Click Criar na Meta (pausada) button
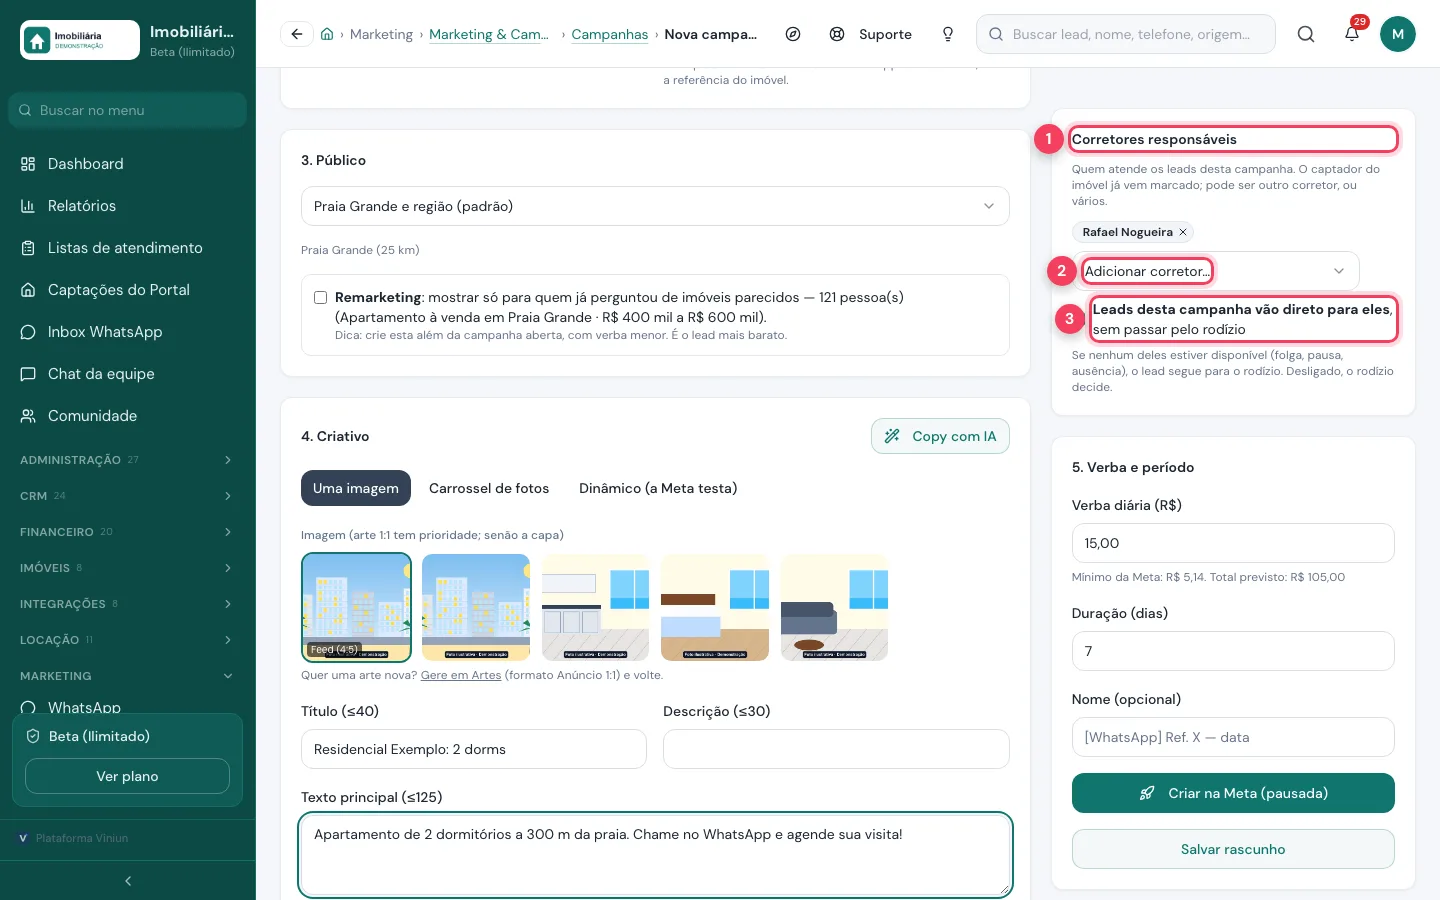The width and height of the screenshot is (1440, 900). pyautogui.click(x=1233, y=793)
